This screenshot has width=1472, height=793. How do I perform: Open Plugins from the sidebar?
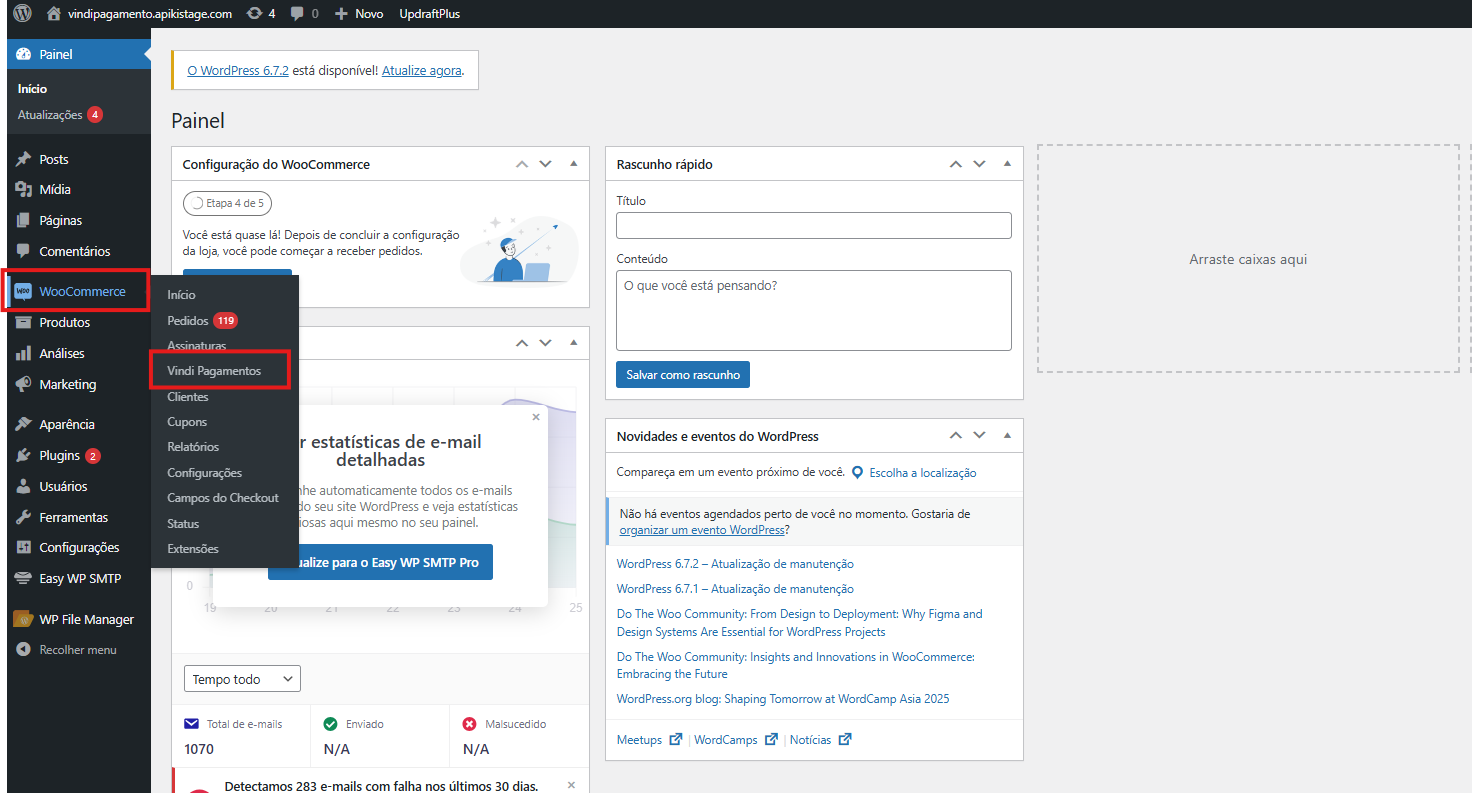(60, 456)
